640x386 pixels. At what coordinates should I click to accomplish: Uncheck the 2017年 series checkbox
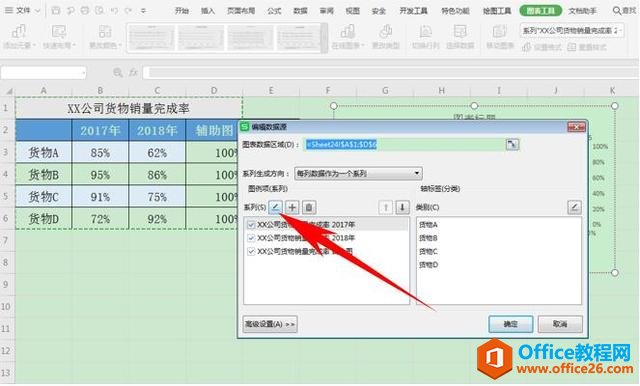pyautogui.click(x=251, y=224)
